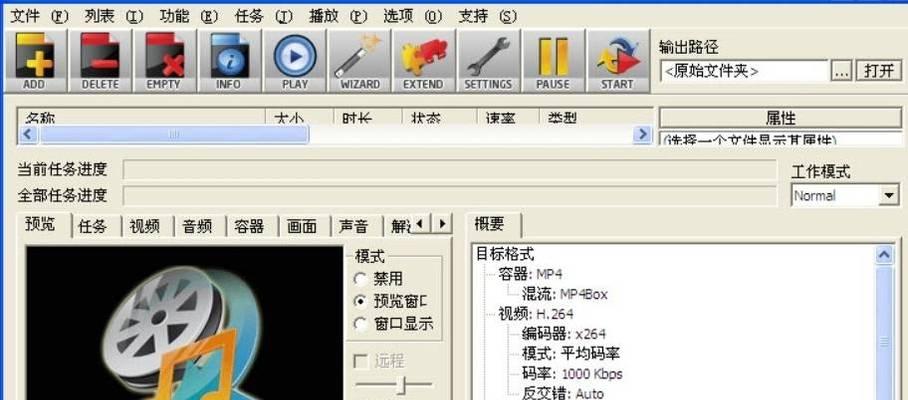Click file list scrollbar right arrow
The height and width of the screenshot is (400, 908).
[642, 135]
